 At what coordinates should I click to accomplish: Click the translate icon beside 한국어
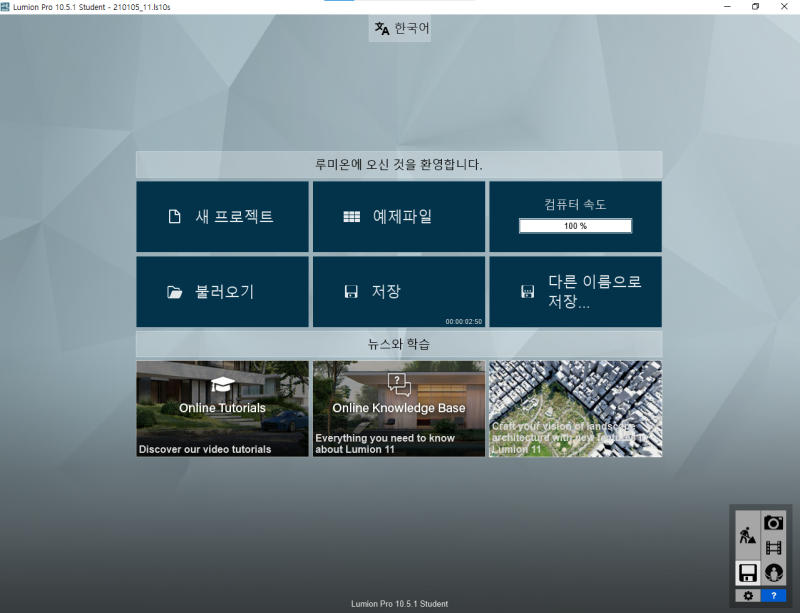pos(382,29)
